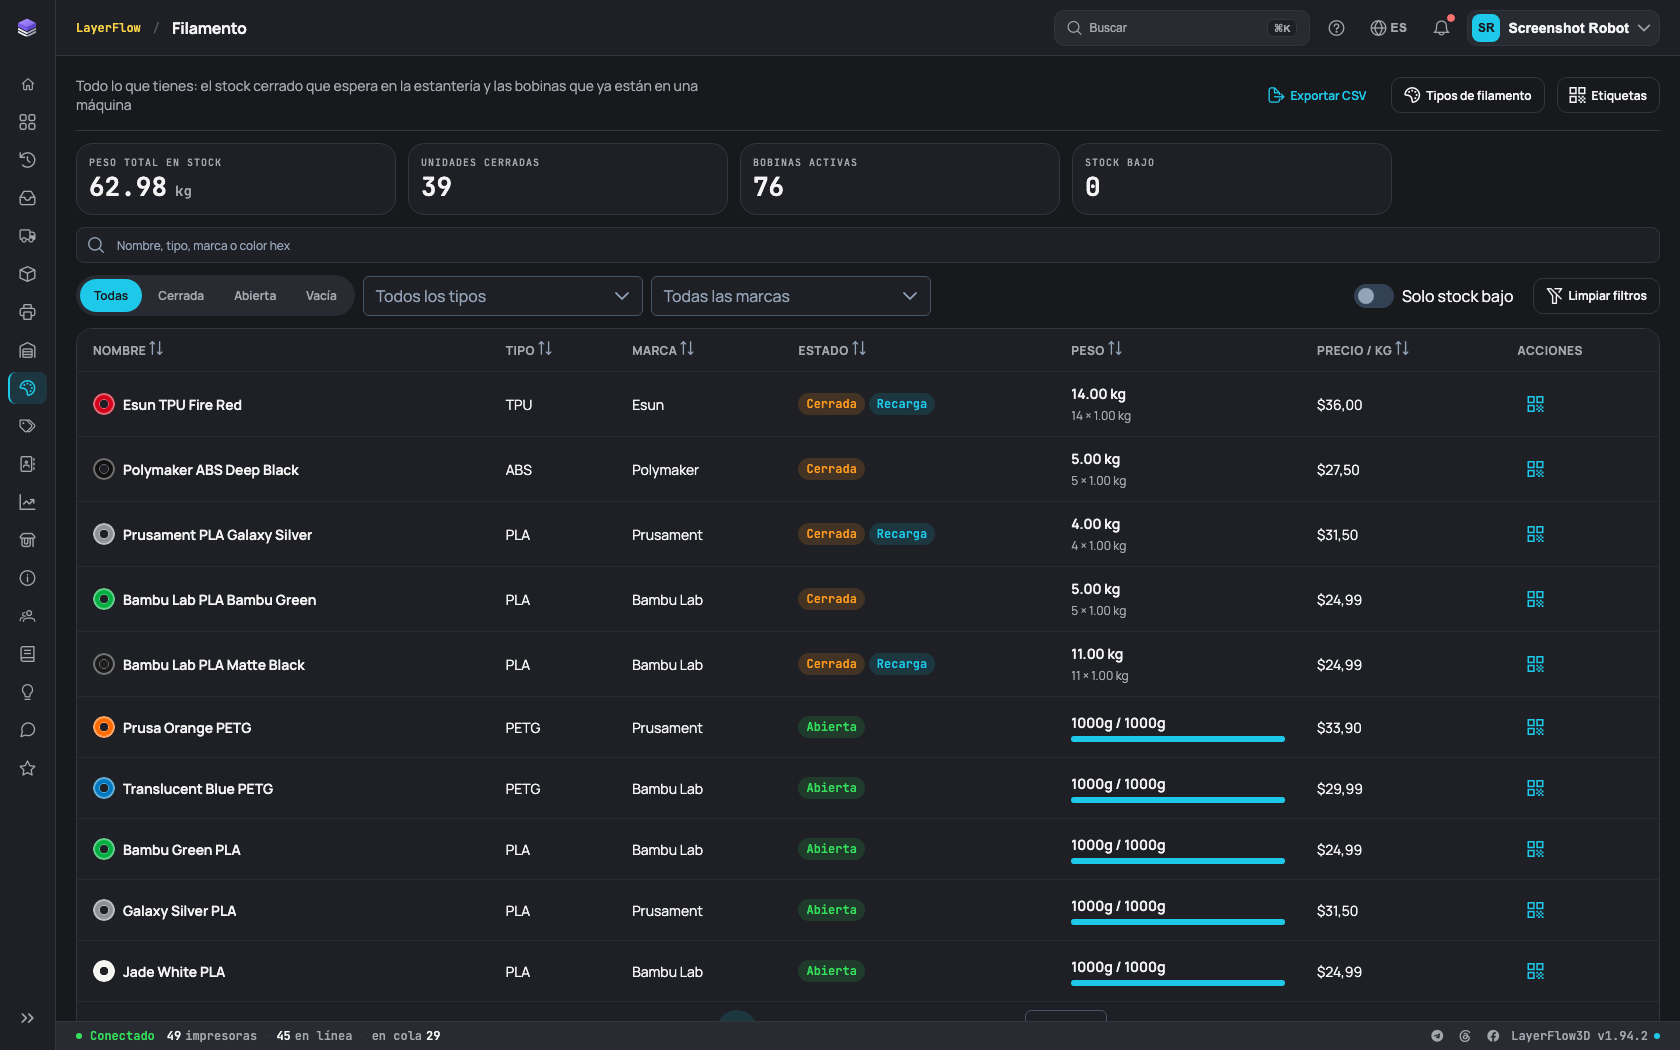Expand the sidebar with double-chevron icon
The width and height of the screenshot is (1680, 1050).
pos(28,1018)
